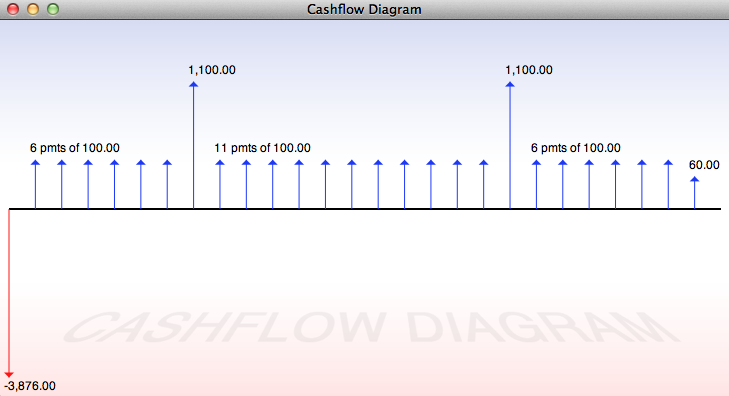This screenshot has width=729, height=396.
Task: Click the 60.00 amount label
Action: (704, 165)
